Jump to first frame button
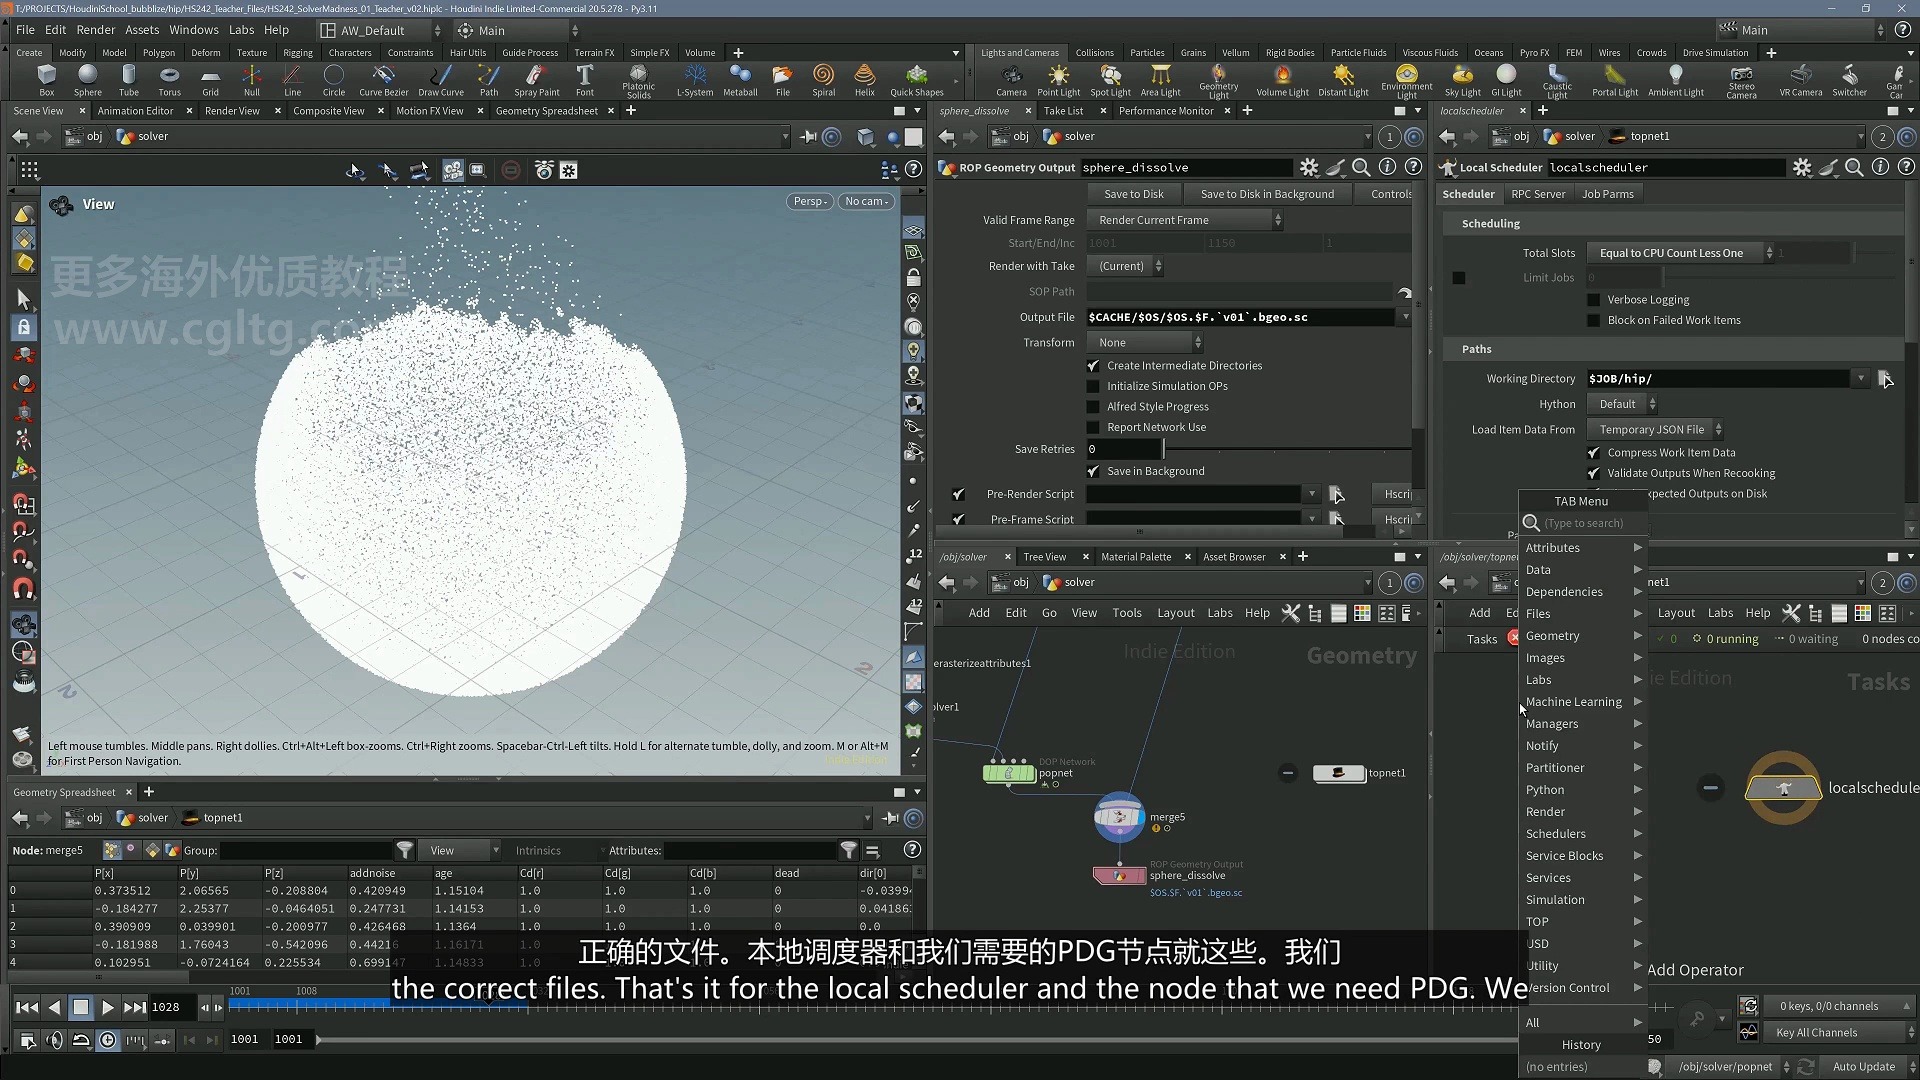This screenshot has width=1920, height=1080. 28,1007
